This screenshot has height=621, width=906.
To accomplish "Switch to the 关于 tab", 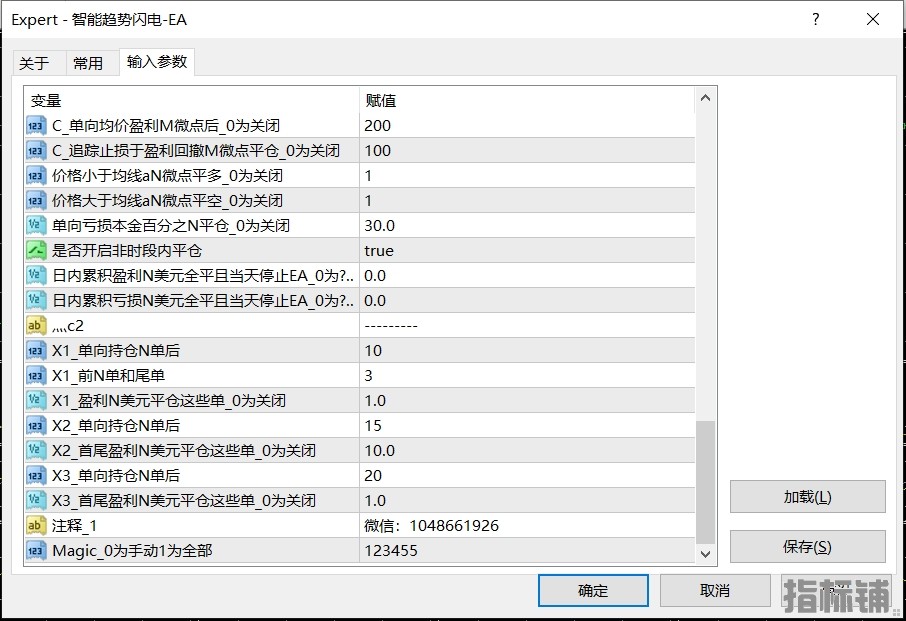I will tap(34, 63).
